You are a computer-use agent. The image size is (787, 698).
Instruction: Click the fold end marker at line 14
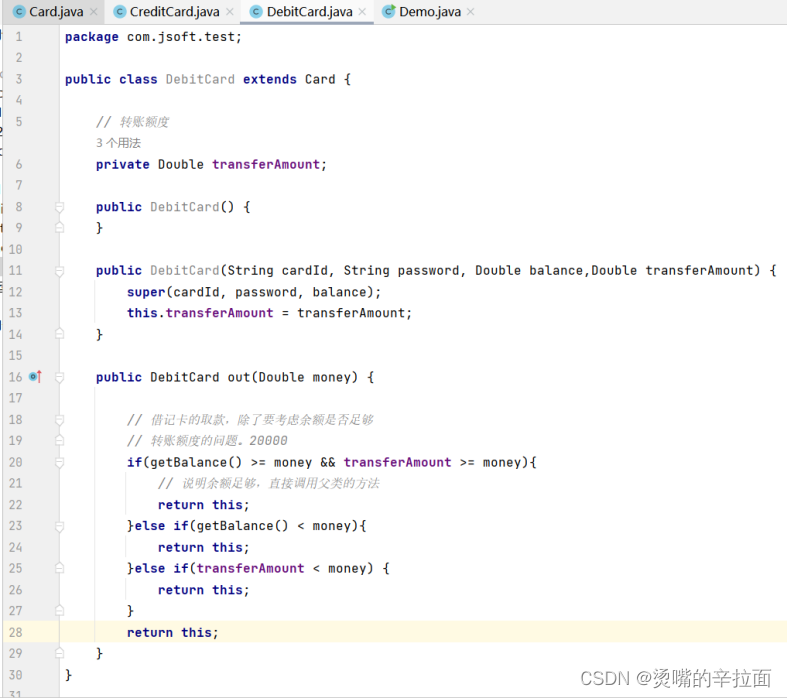pos(59,334)
